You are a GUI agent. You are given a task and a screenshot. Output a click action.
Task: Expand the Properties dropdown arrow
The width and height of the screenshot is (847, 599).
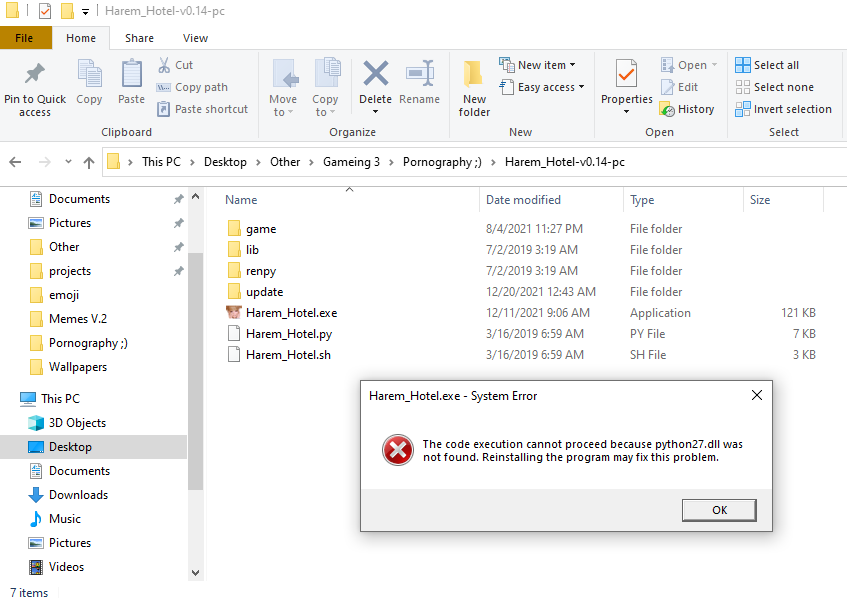coord(627,112)
